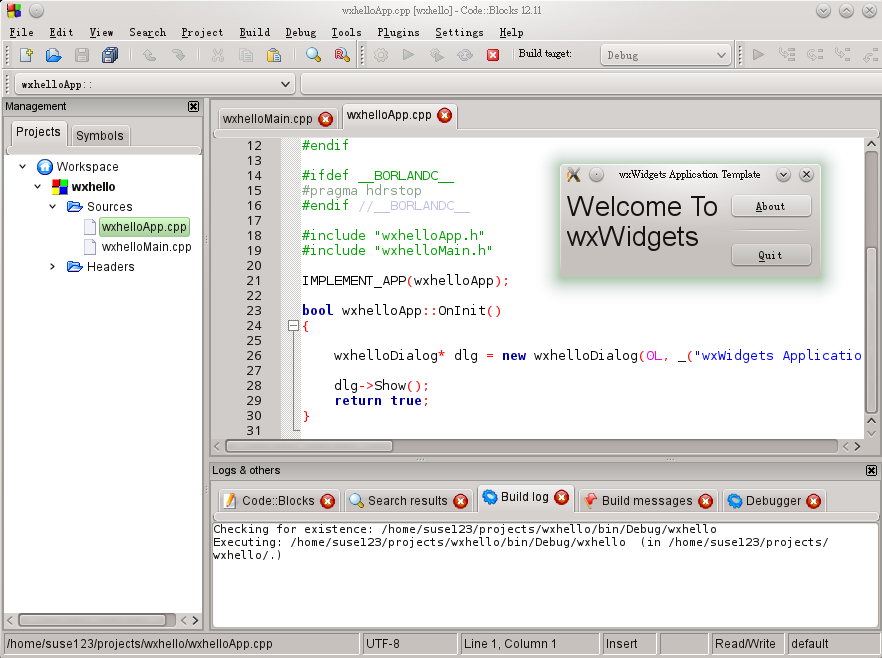
Task: Click the Replace toolbar icon
Action: [x=341, y=55]
